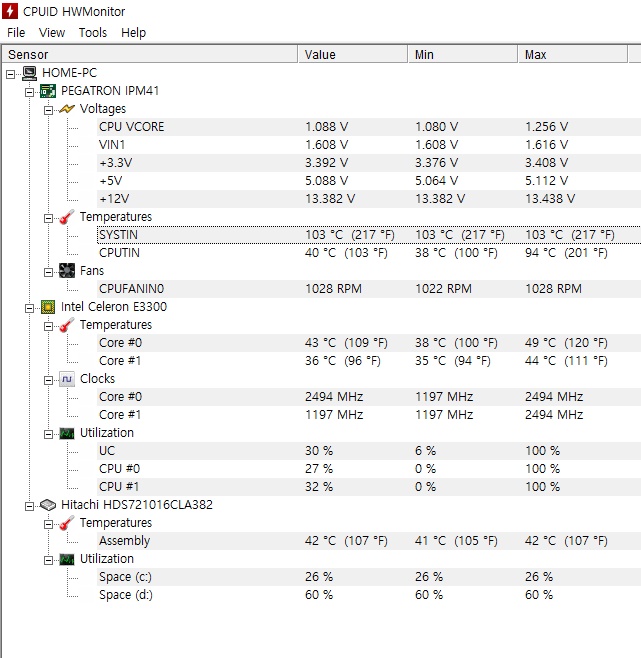Click the Hitachi Utilization graph icon

[x=67, y=559]
